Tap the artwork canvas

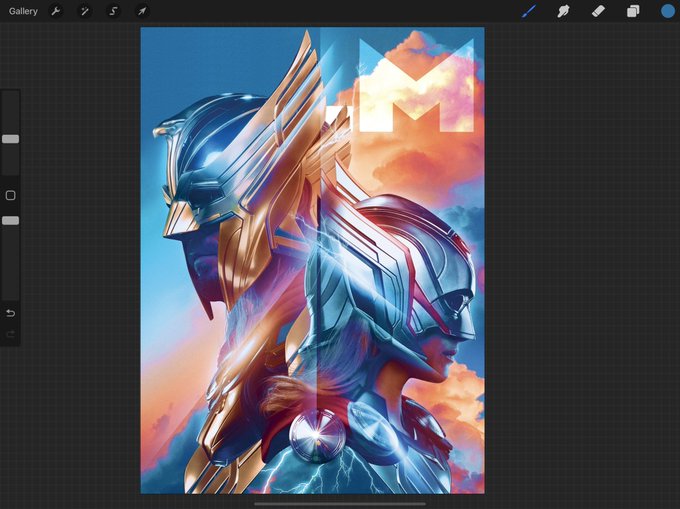312,260
